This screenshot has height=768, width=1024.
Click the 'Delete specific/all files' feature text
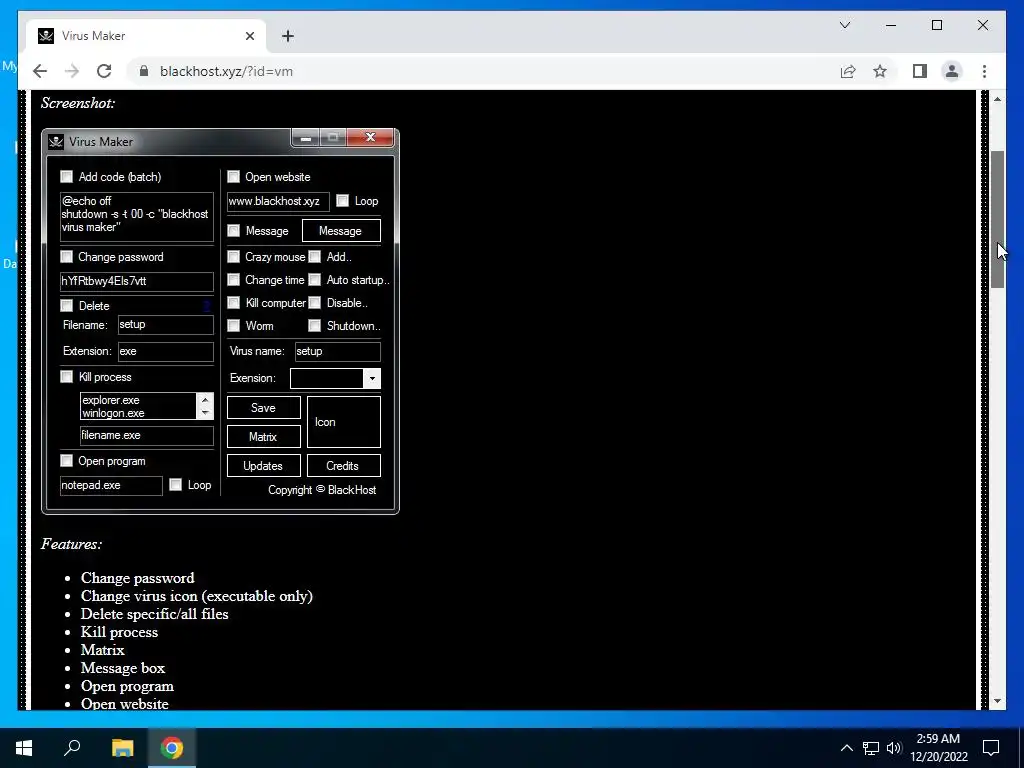click(155, 614)
